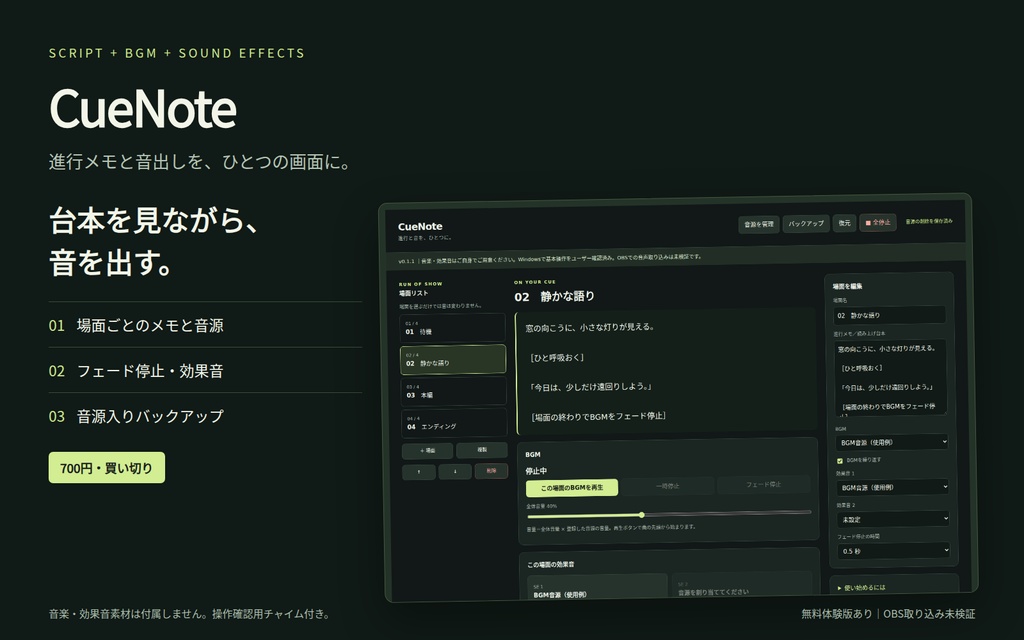Screen dimensions: 1024x640
Task: Click ［場面の終わりでBGMをフェード停止］ line in main view
Action: click(598, 416)
